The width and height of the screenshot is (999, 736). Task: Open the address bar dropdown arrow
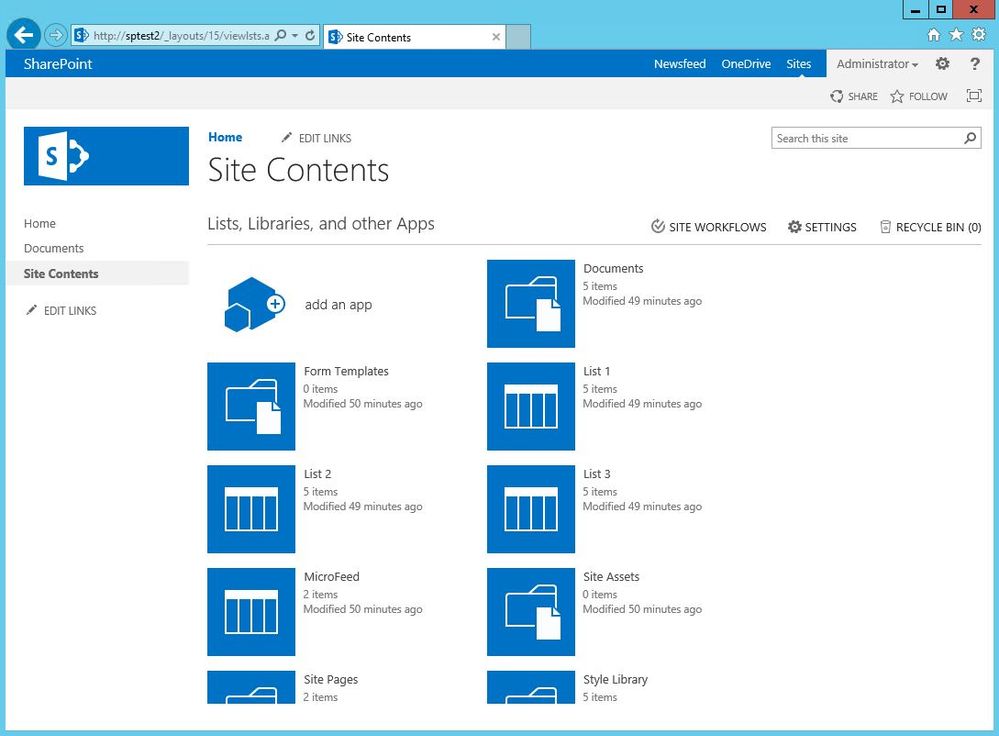[295, 36]
